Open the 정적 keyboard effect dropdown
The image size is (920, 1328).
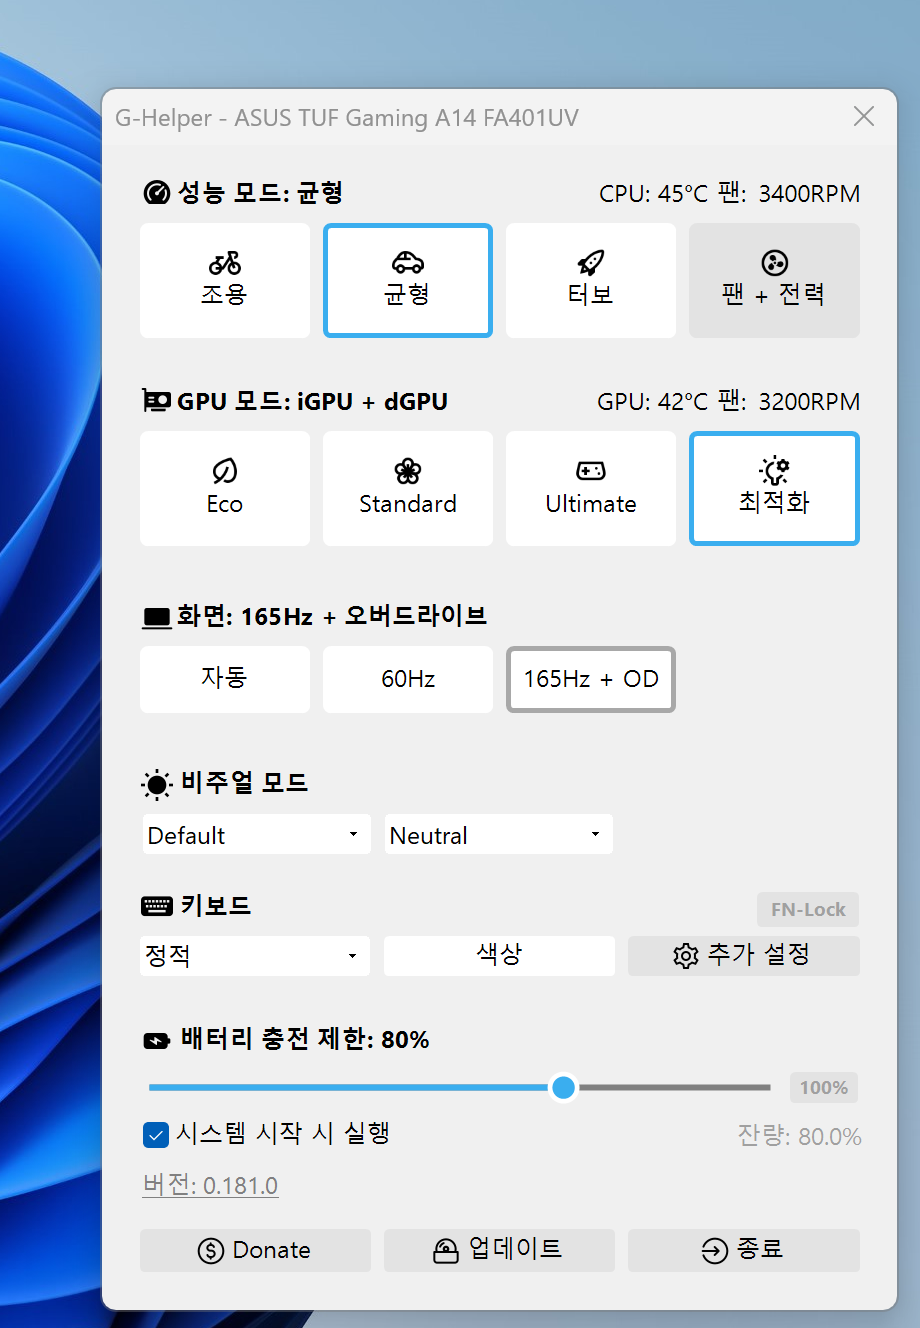[255, 956]
